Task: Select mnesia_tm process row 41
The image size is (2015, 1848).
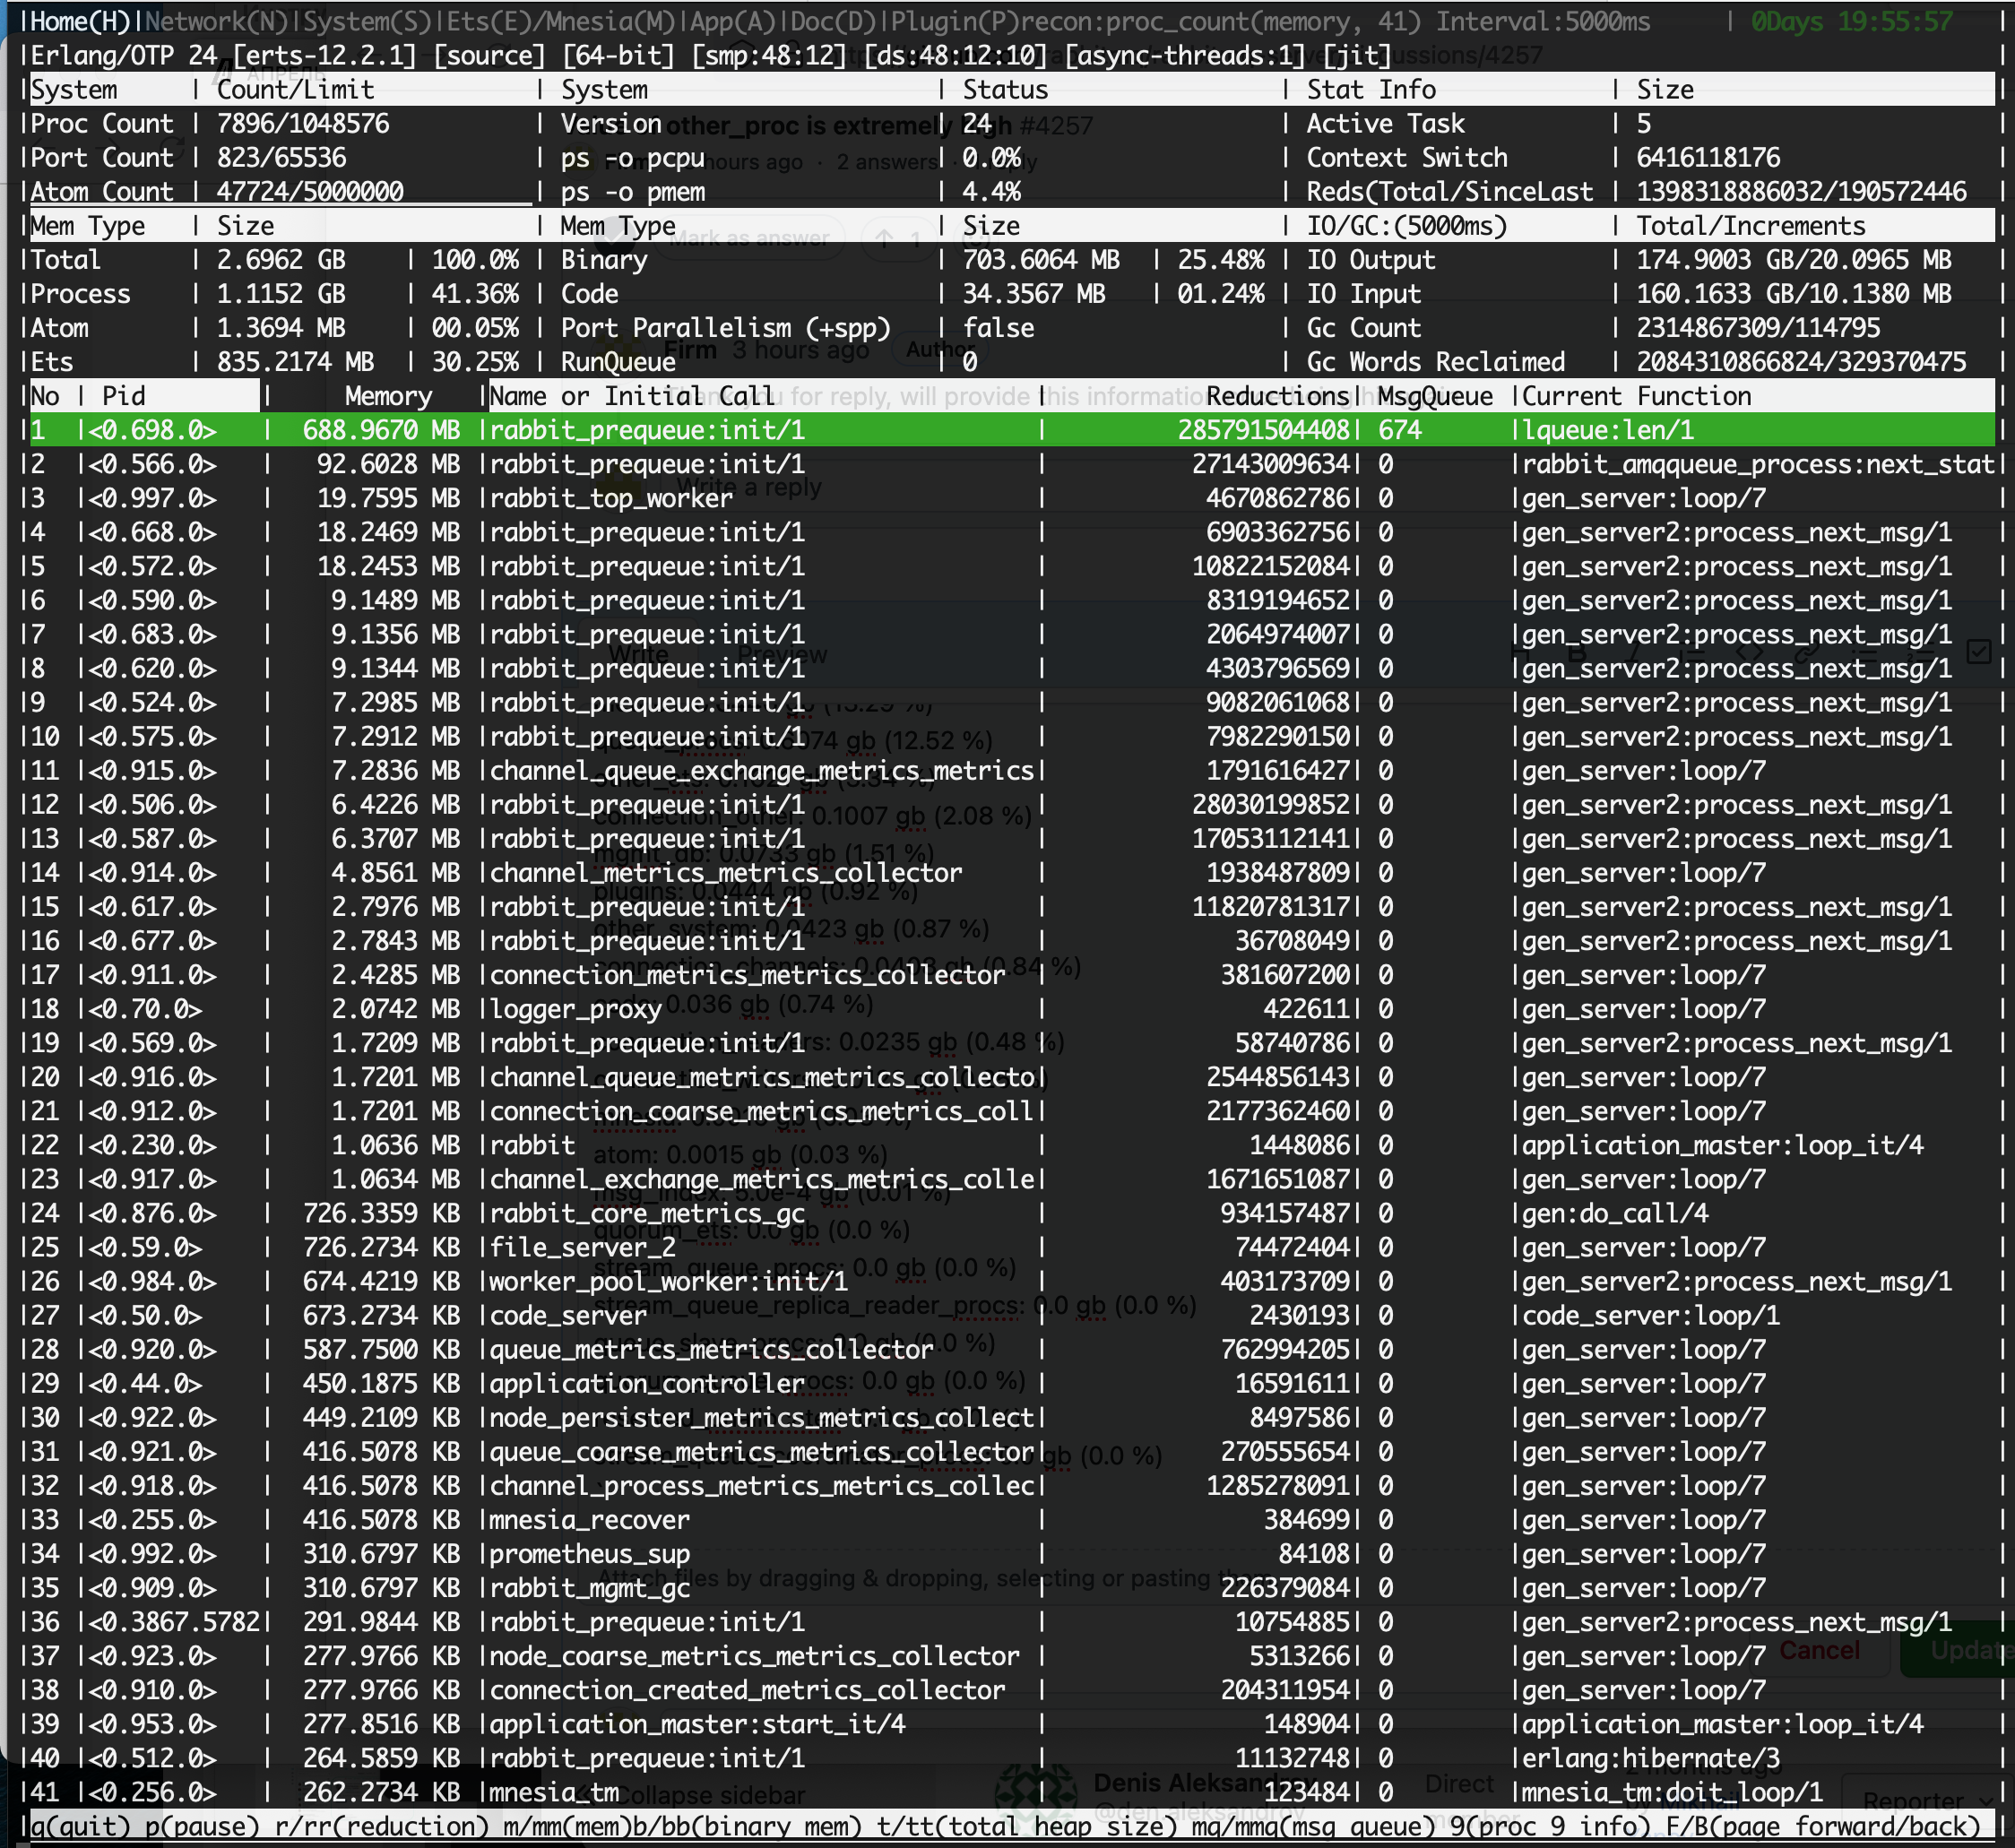Action: tap(1010, 1792)
